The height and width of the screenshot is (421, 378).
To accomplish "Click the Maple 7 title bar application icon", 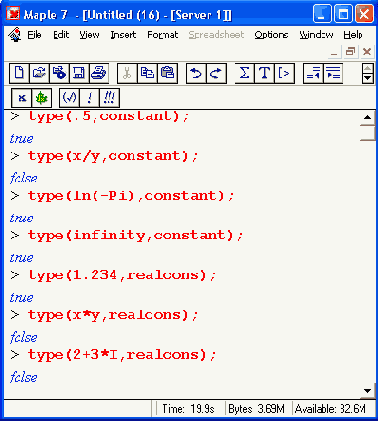I will [x=13, y=14].
